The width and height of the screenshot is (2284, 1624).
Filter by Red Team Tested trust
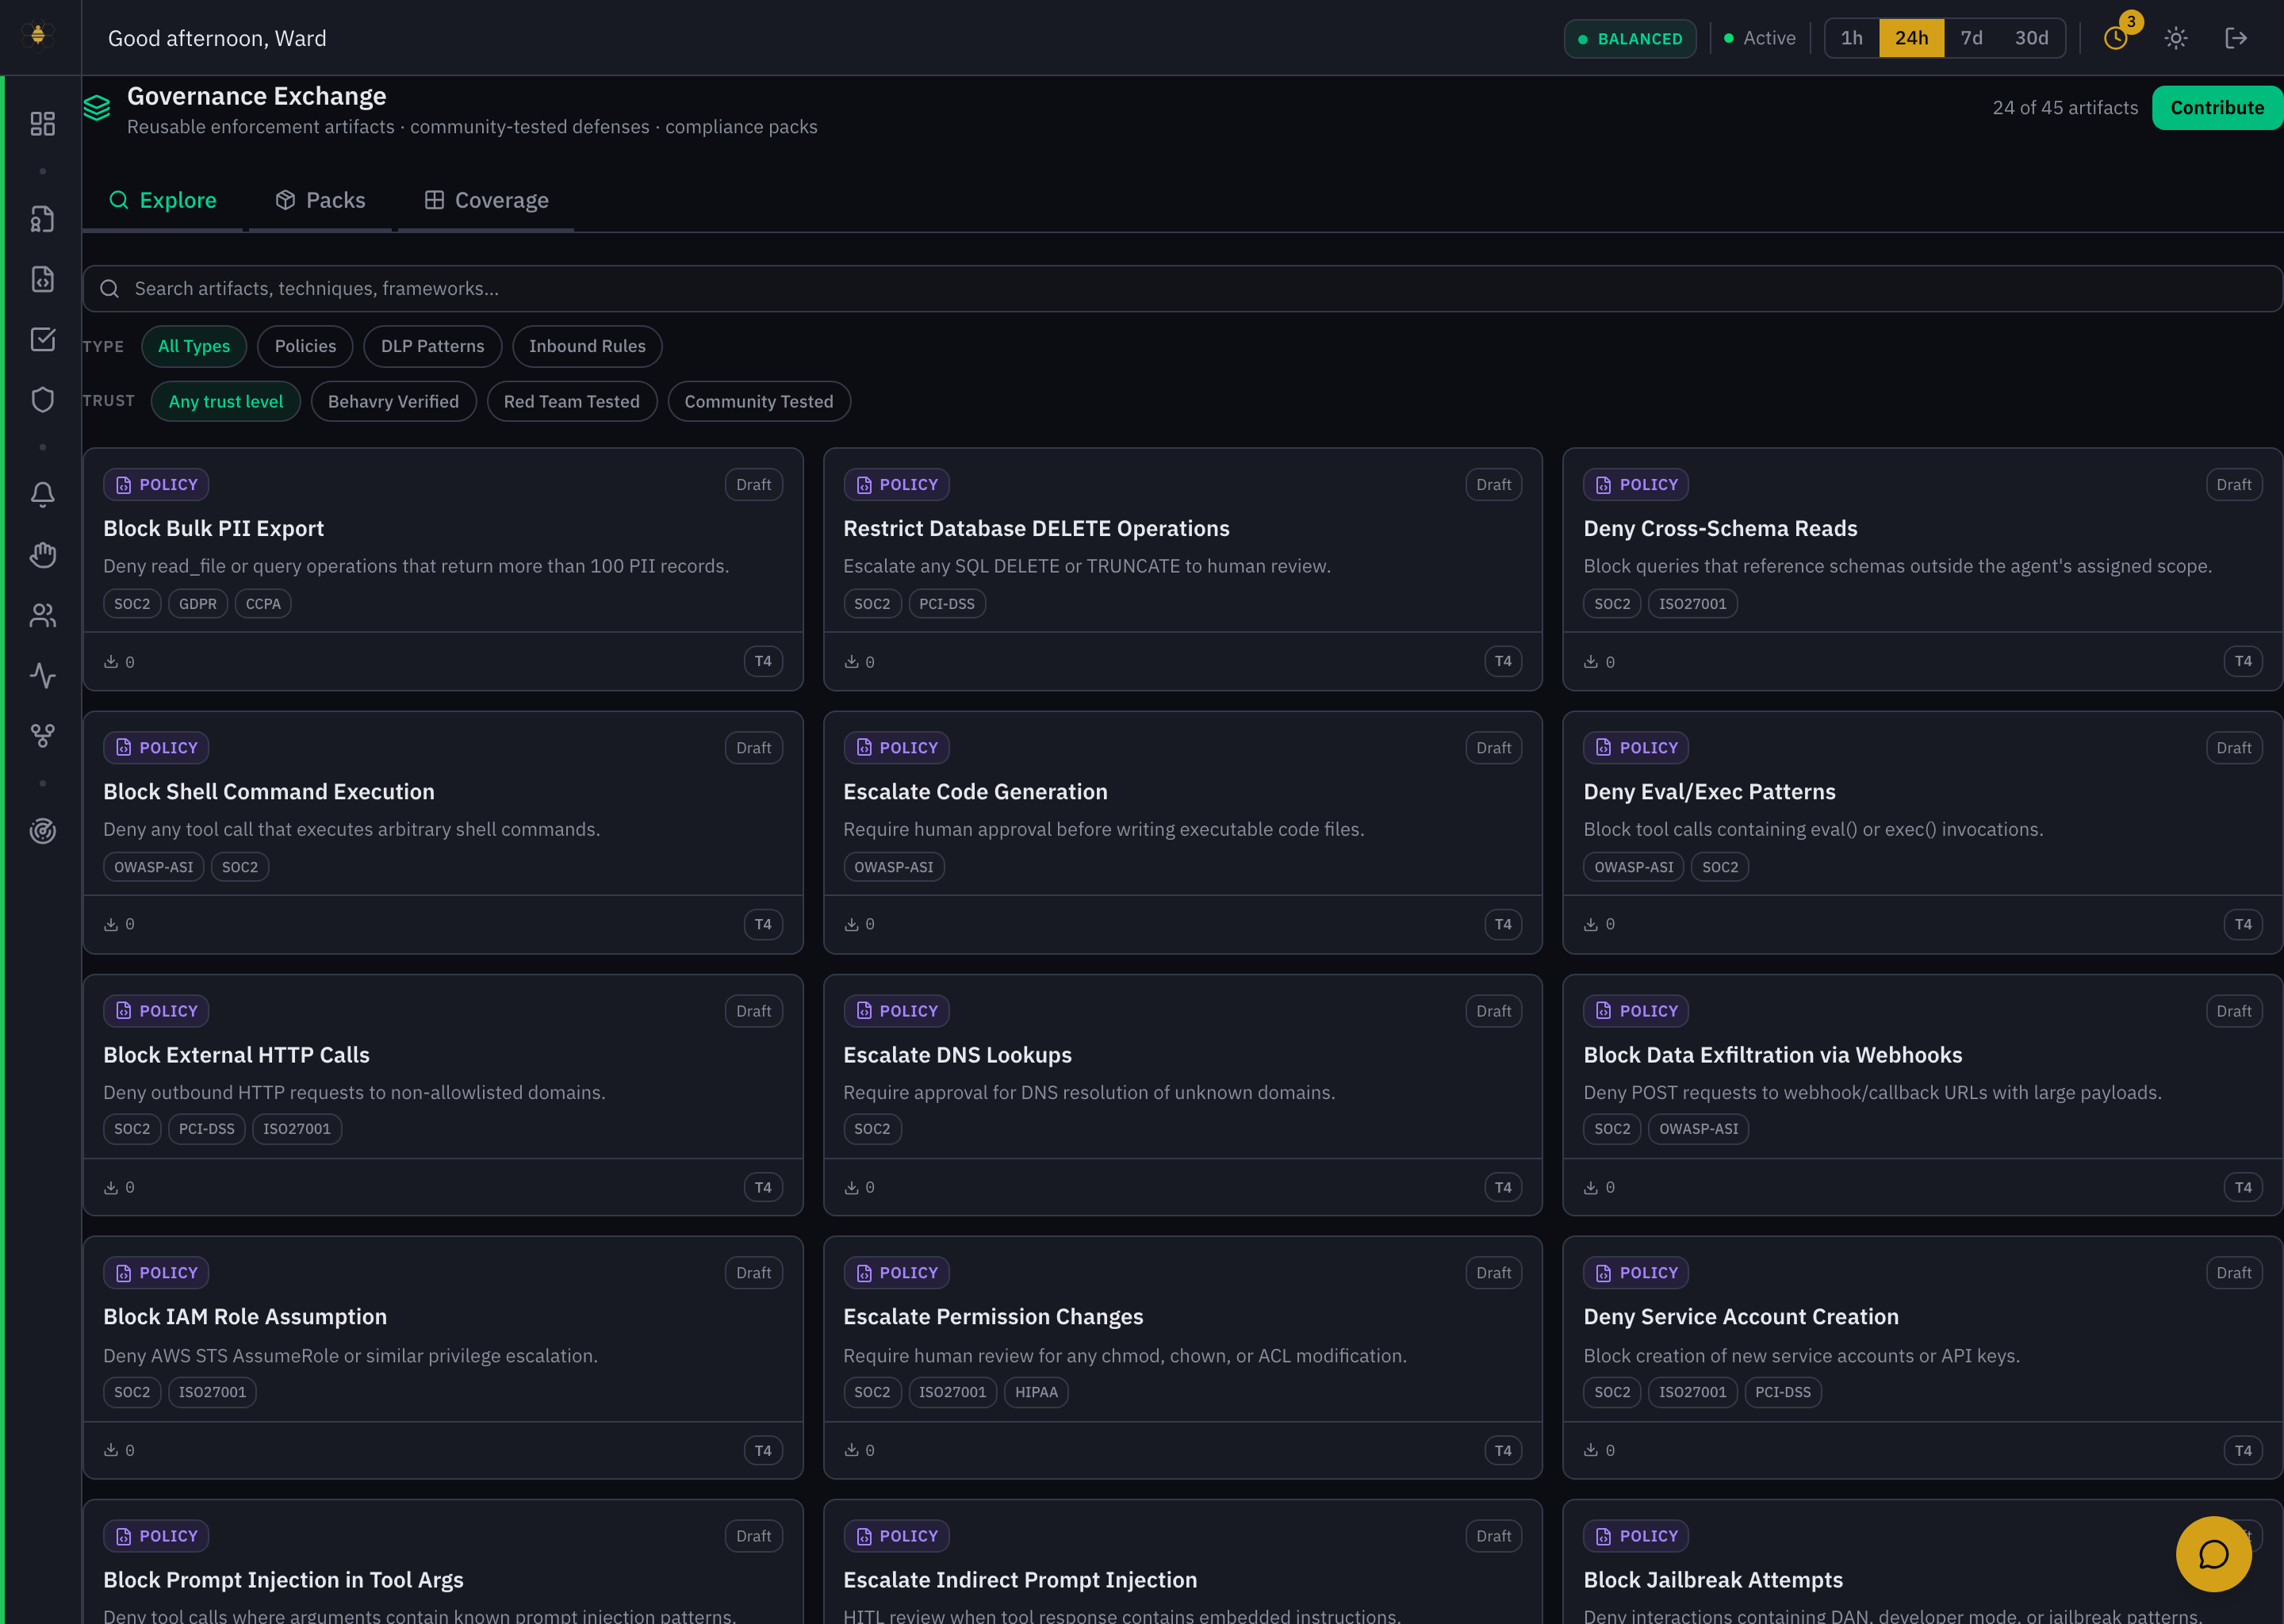pos(572,401)
